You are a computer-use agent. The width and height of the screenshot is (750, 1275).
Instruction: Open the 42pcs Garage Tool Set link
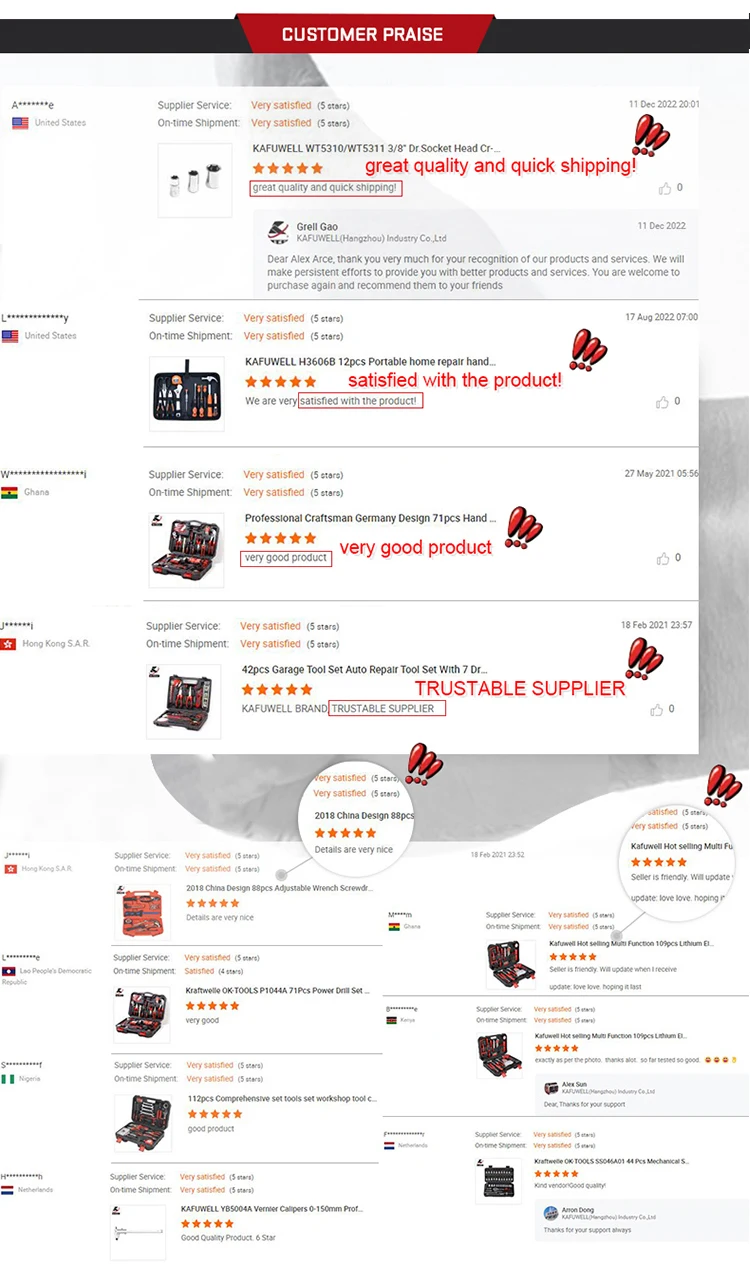365,669
